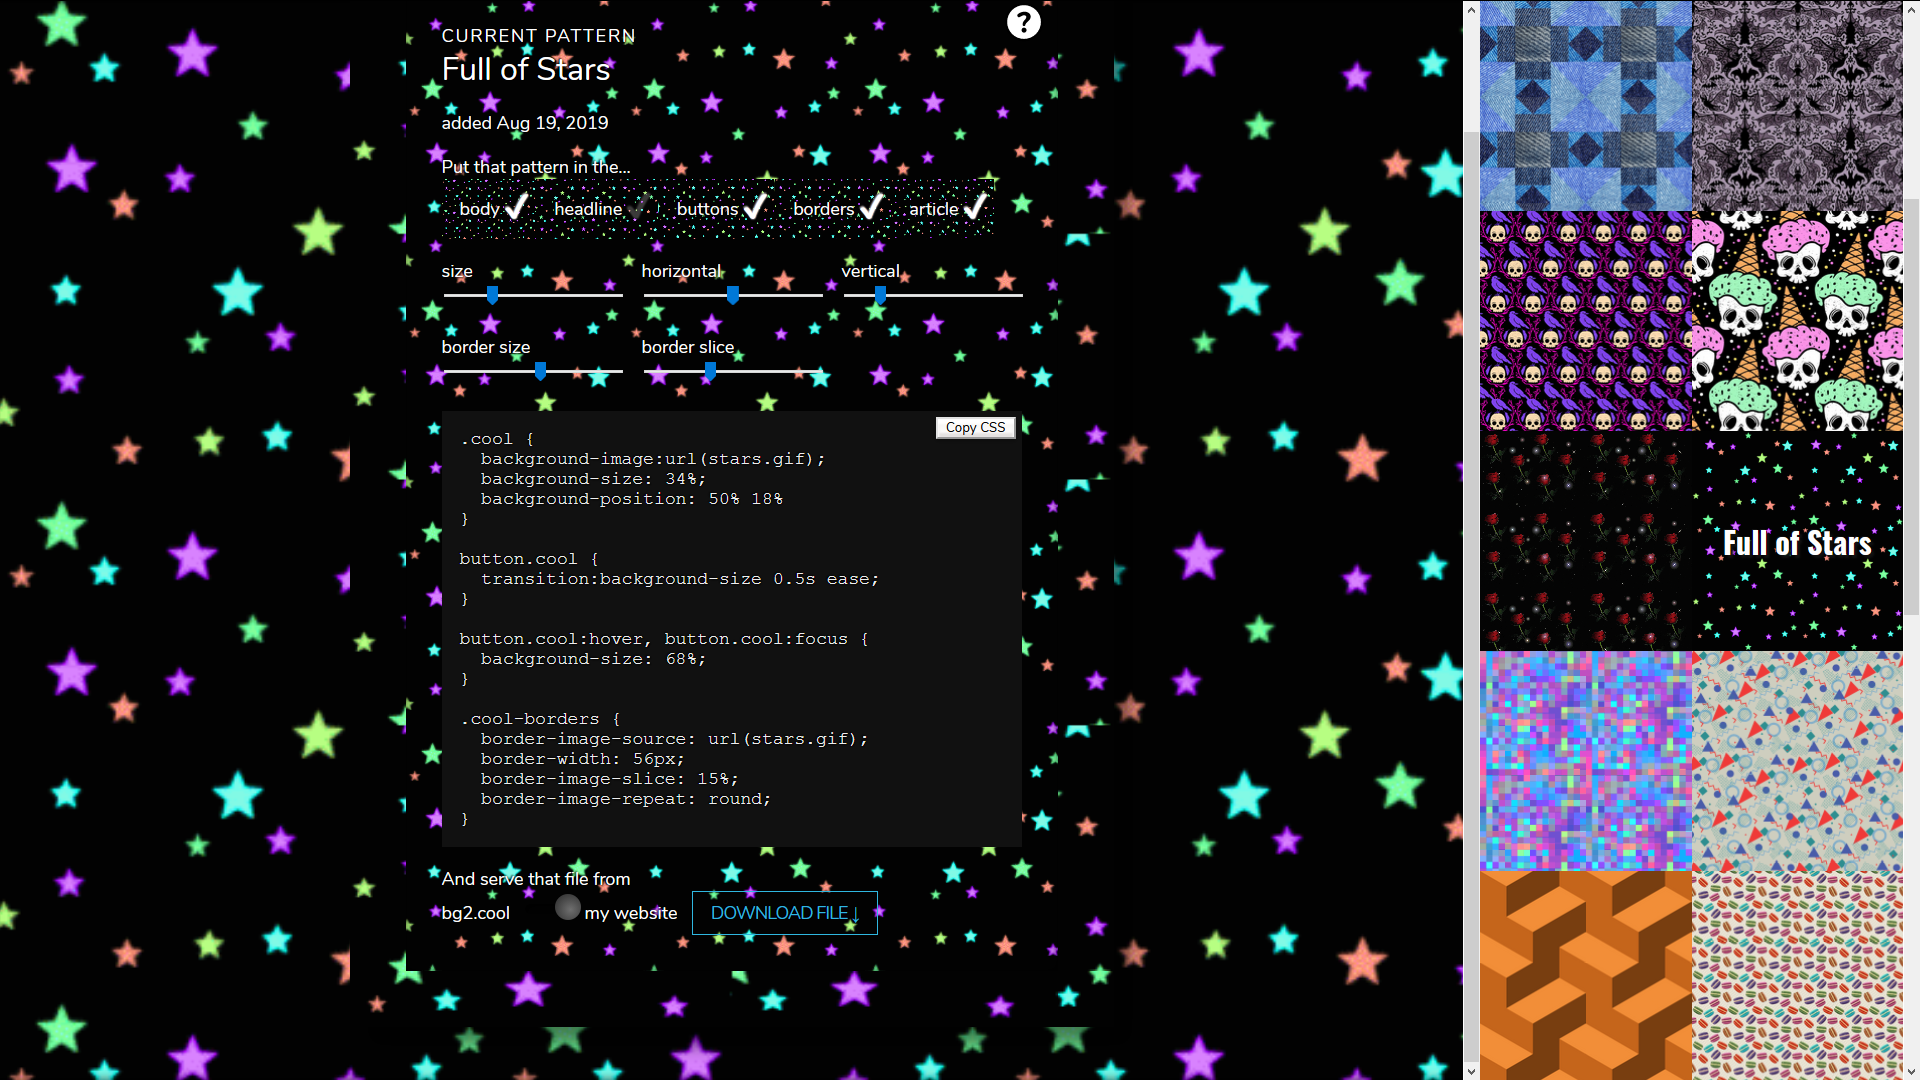Click the horizontal position slider handle
Image resolution: width=1920 pixels, height=1080 pixels.
click(x=733, y=295)
